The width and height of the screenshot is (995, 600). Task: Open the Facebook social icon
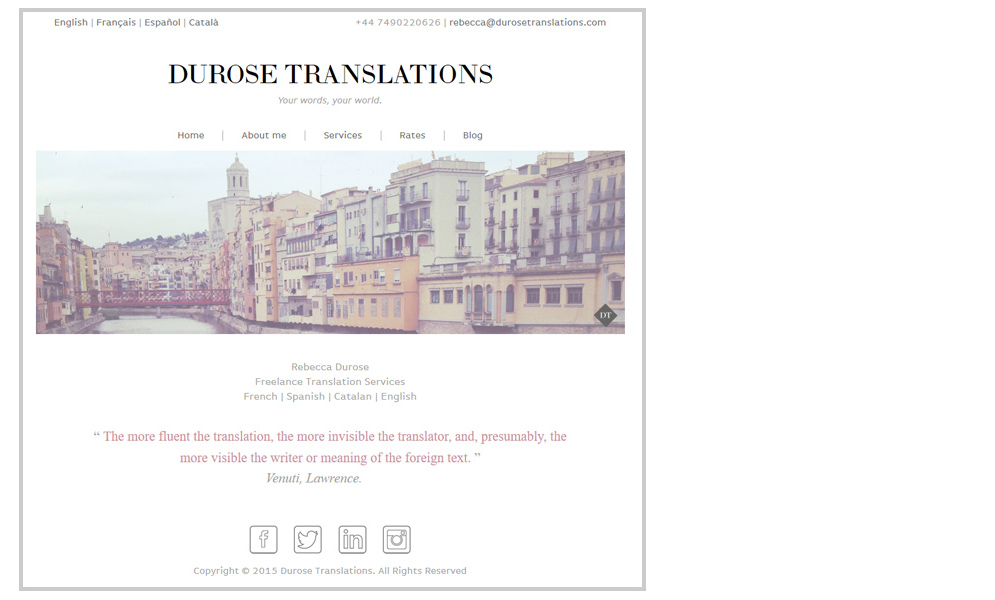click(x=263, y=540)
